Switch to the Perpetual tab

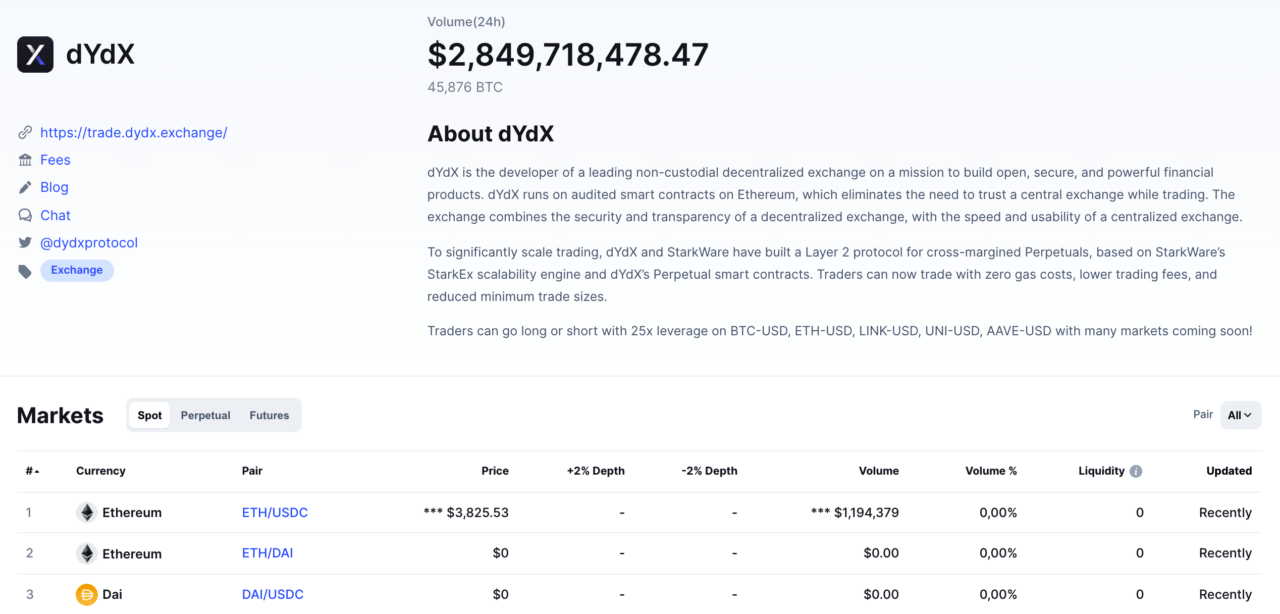coord(205,415)
